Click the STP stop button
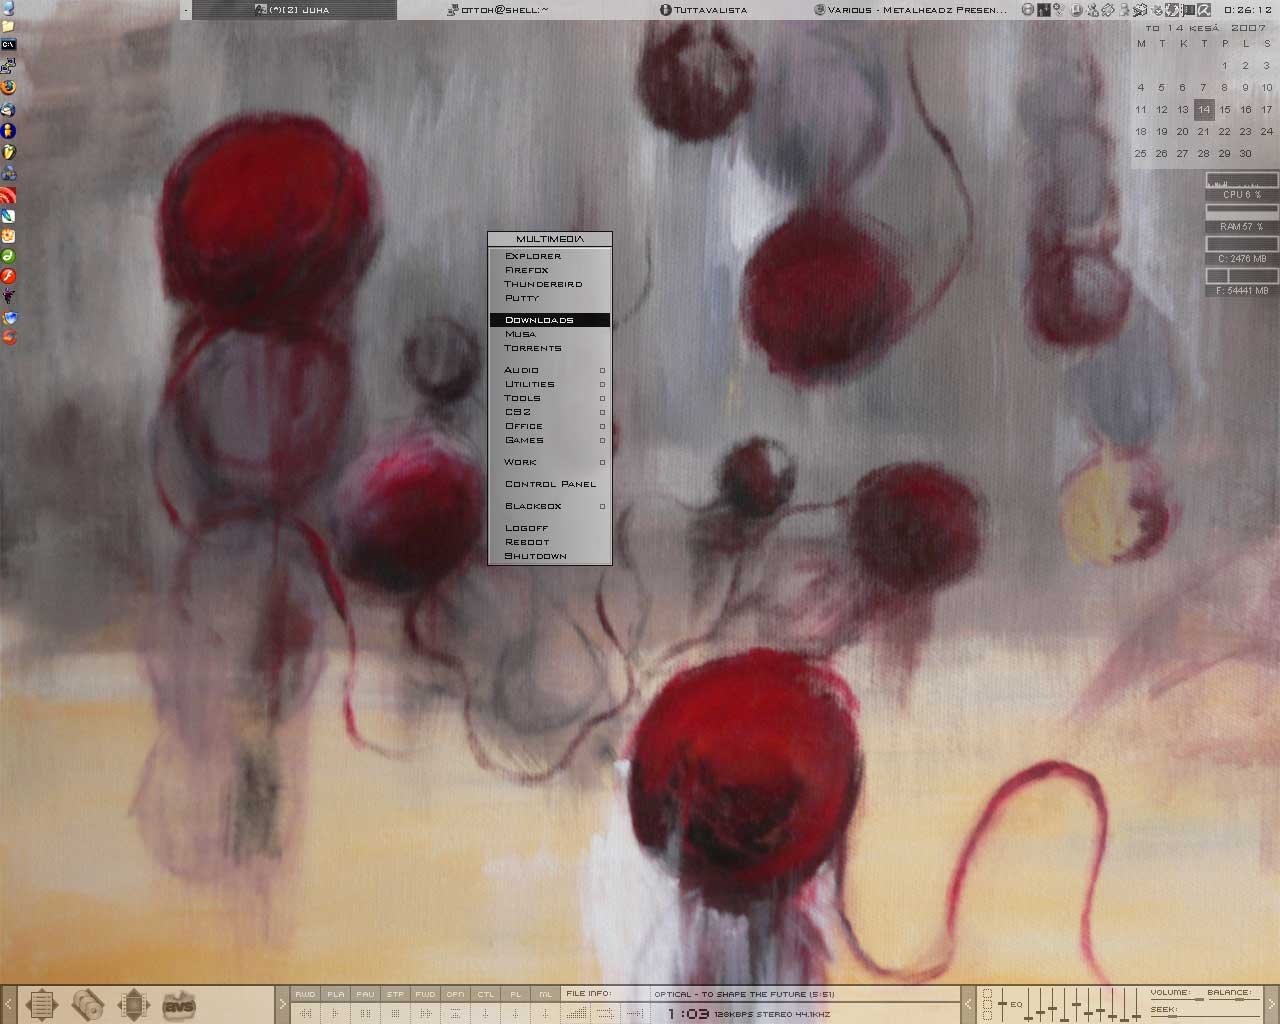 tap(395, 994)
